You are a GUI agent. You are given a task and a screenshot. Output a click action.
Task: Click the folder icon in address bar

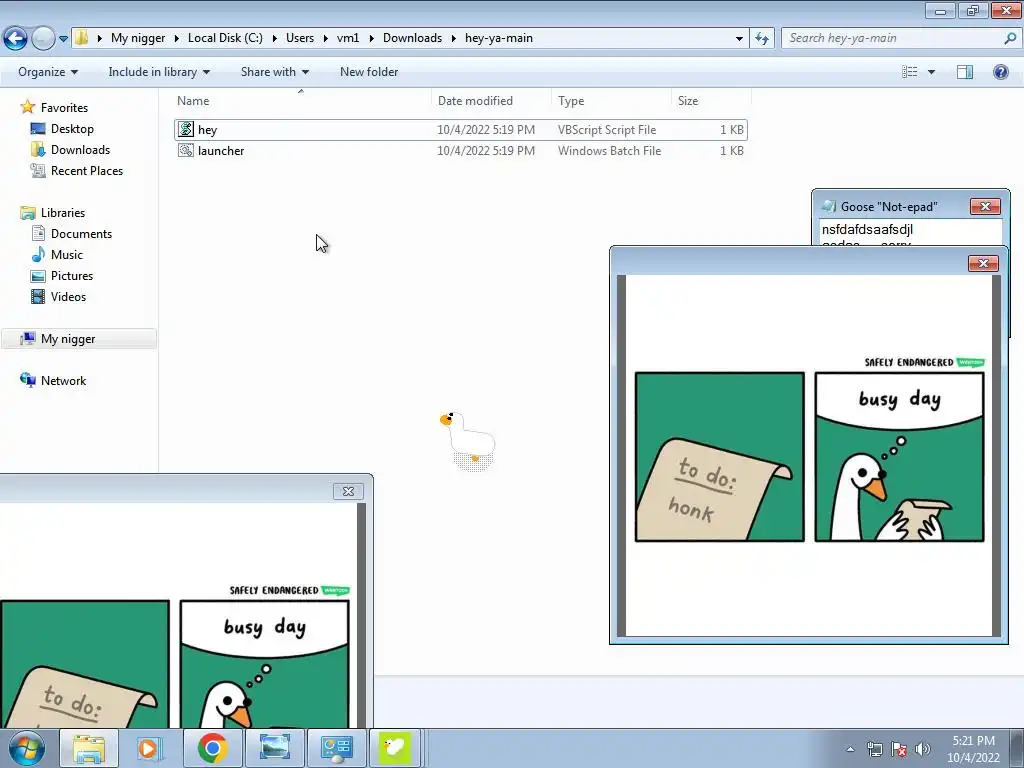click(x=81, y=37)
